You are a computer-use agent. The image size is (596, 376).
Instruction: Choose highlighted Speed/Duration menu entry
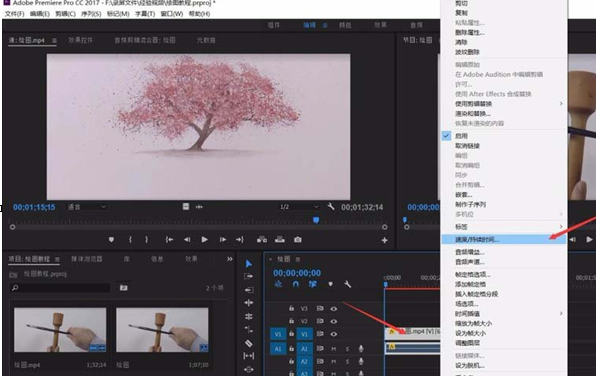504,239
